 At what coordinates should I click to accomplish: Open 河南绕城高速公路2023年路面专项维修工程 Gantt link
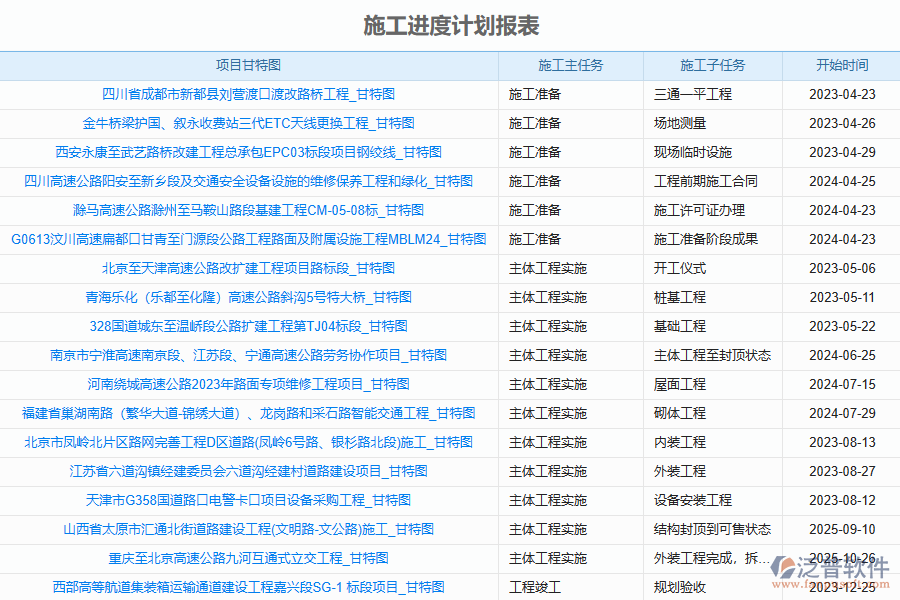(x=250, y=383)
